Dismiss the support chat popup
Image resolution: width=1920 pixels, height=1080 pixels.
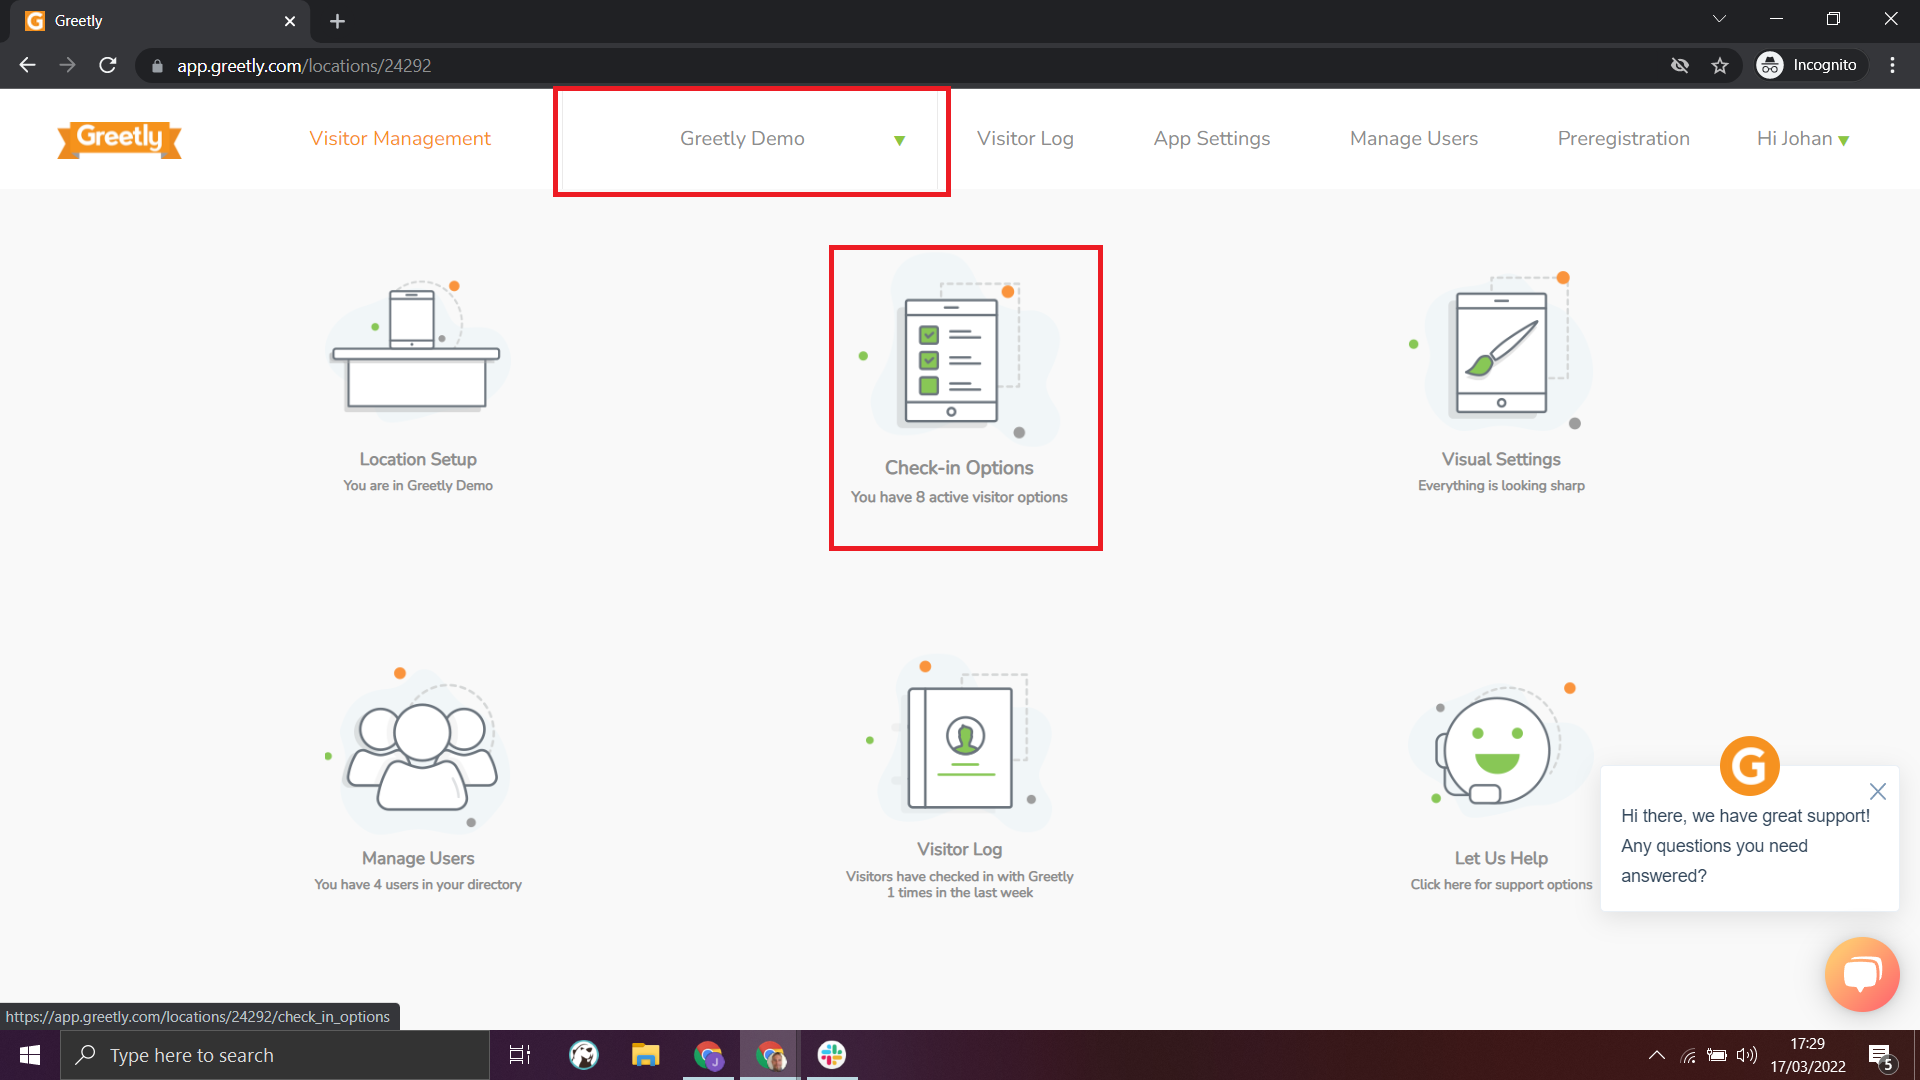click(x=1878, y=791)
